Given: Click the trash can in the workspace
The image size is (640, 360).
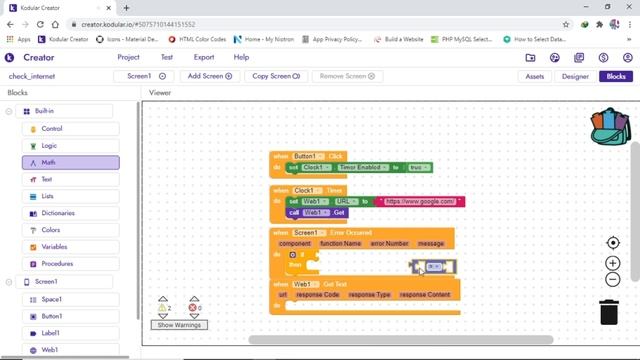Looking at the screenshot, I should coord(609,312).
